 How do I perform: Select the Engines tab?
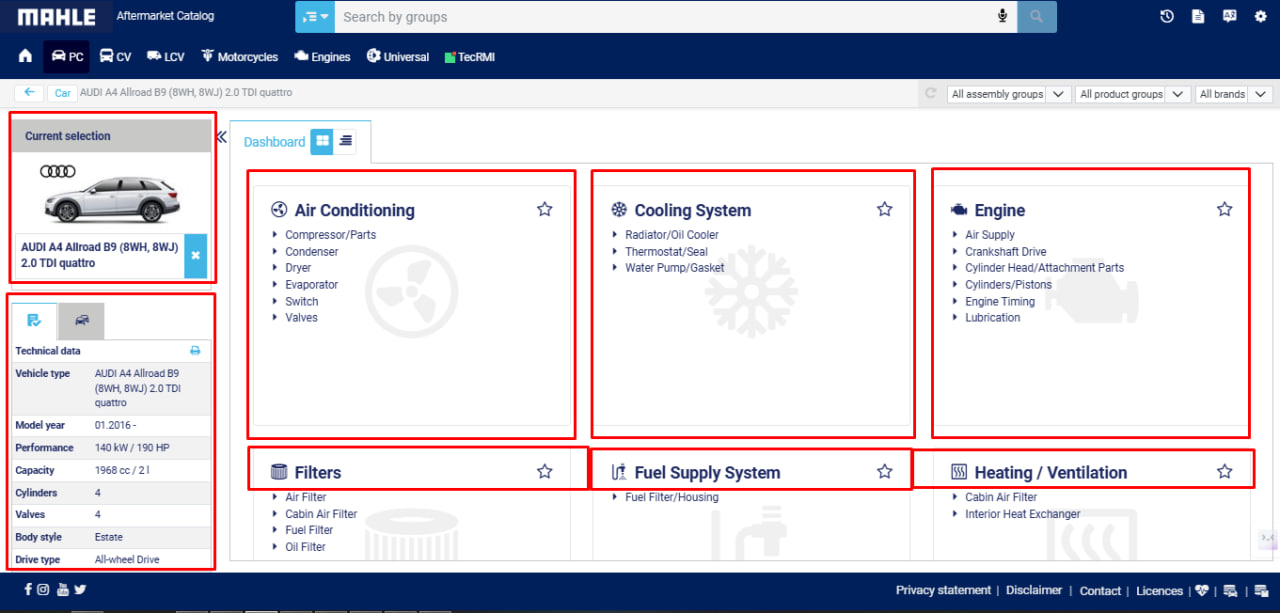tap(322, 57)
